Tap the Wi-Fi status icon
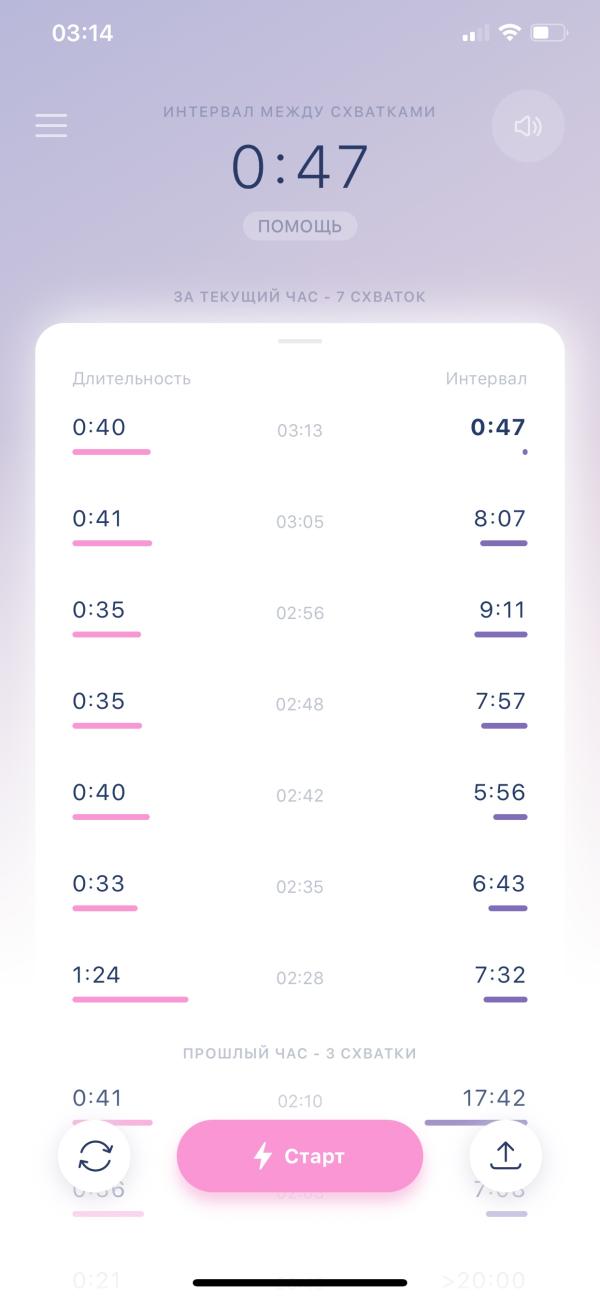The height and width of the screenshot is (1298, 600). click(510, 33)
